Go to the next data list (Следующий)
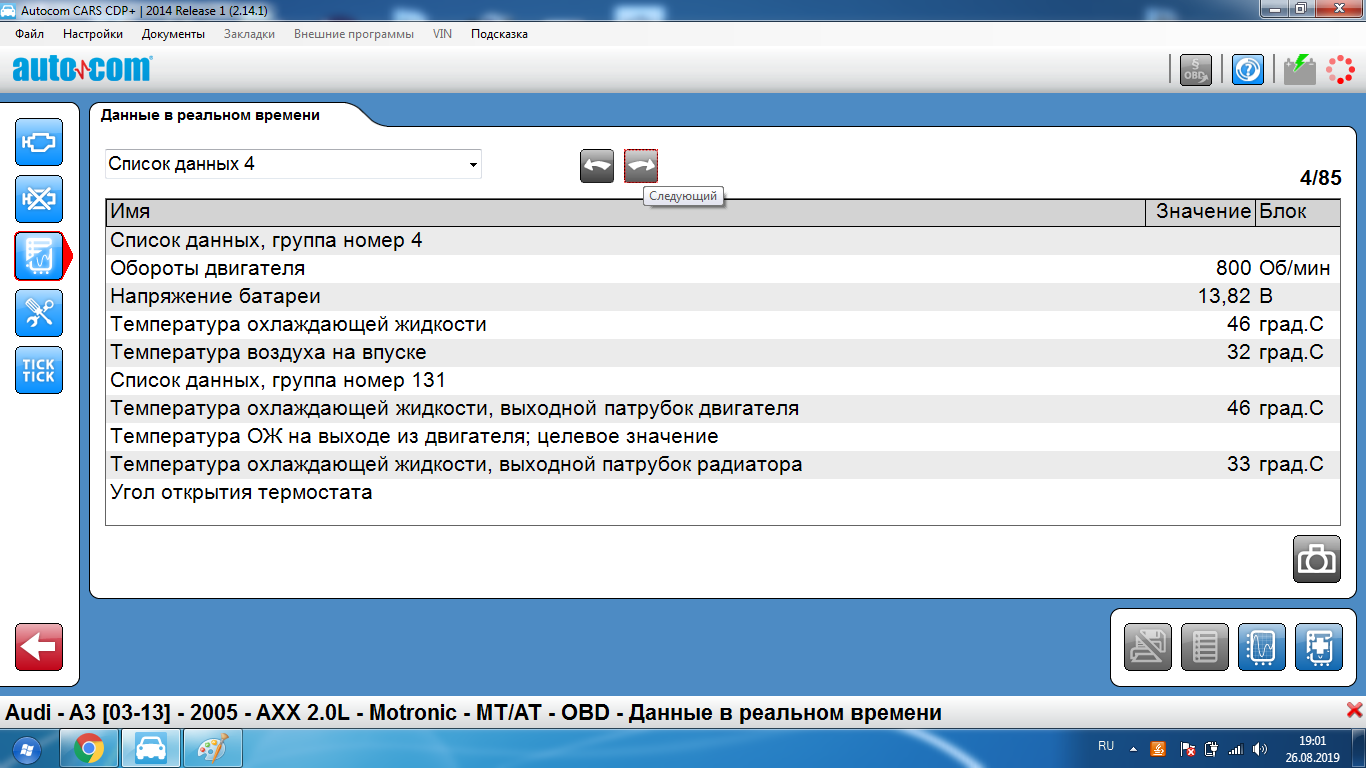Viewport: 1366px width, 768px height. pos(641,166)
